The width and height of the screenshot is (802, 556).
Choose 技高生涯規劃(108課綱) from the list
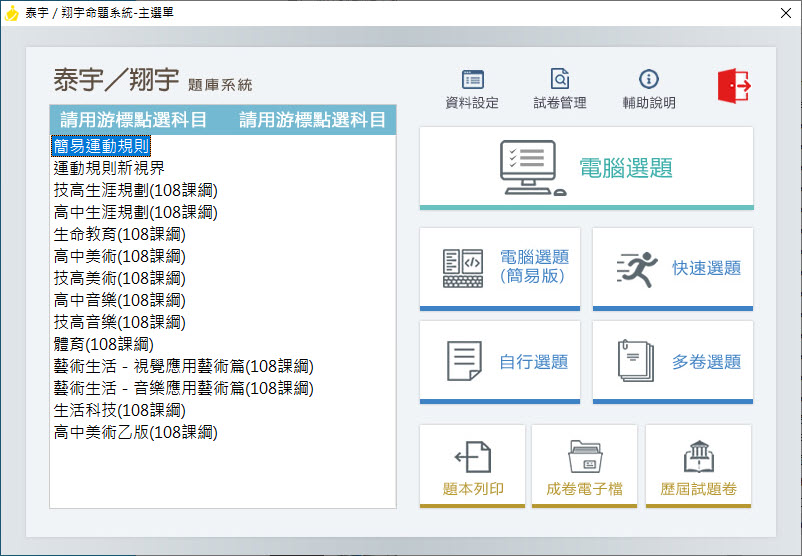tap(135, 190)
